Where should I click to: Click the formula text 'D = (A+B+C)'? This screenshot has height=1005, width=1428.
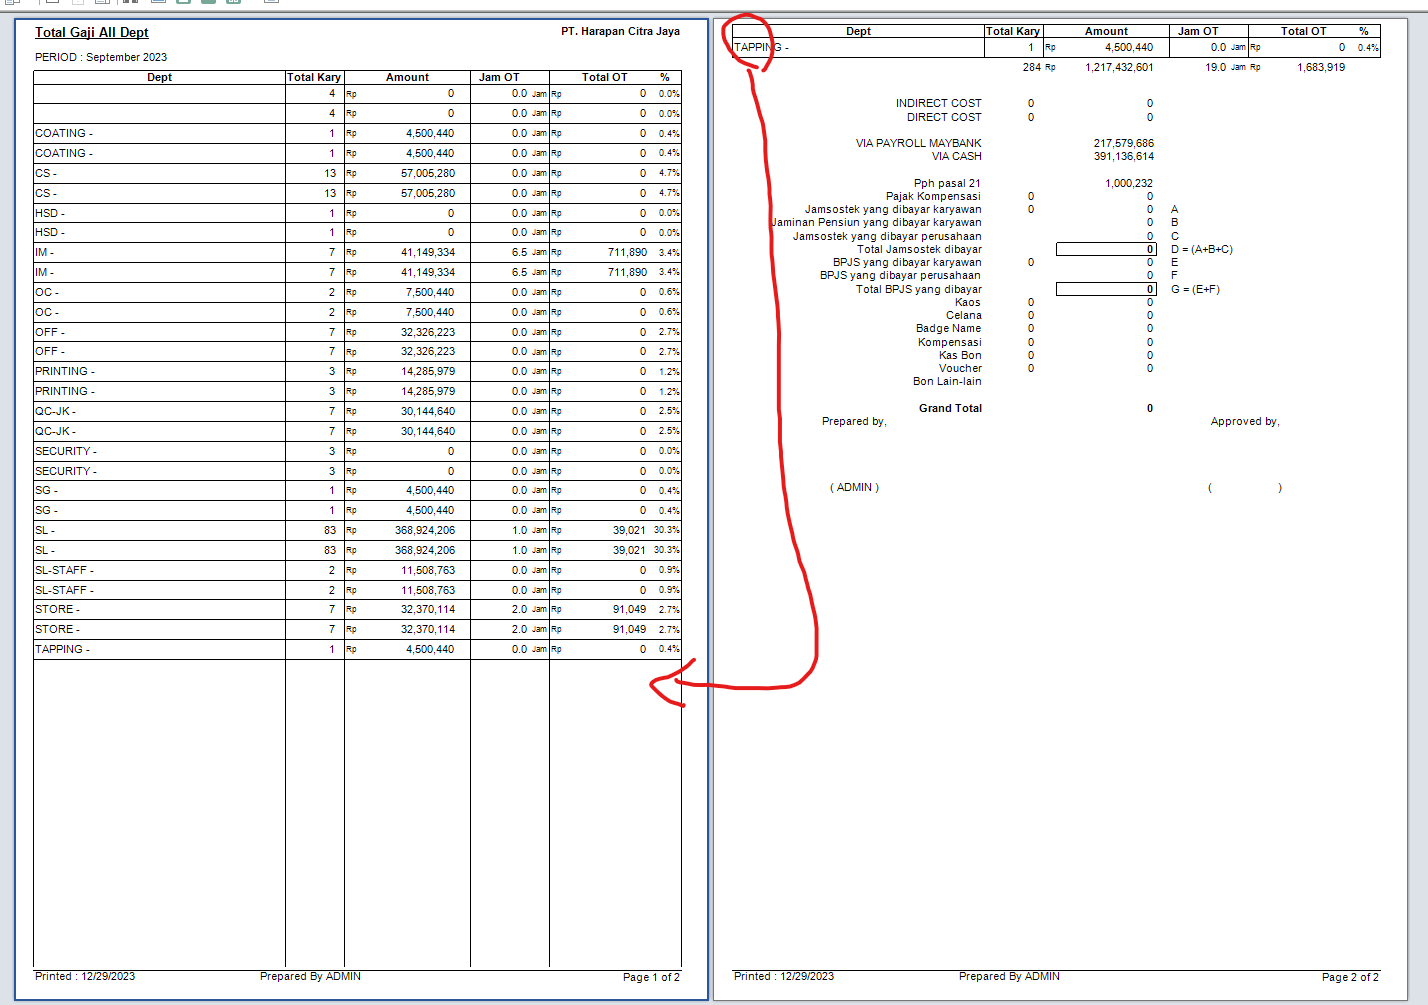[1201, 250]
